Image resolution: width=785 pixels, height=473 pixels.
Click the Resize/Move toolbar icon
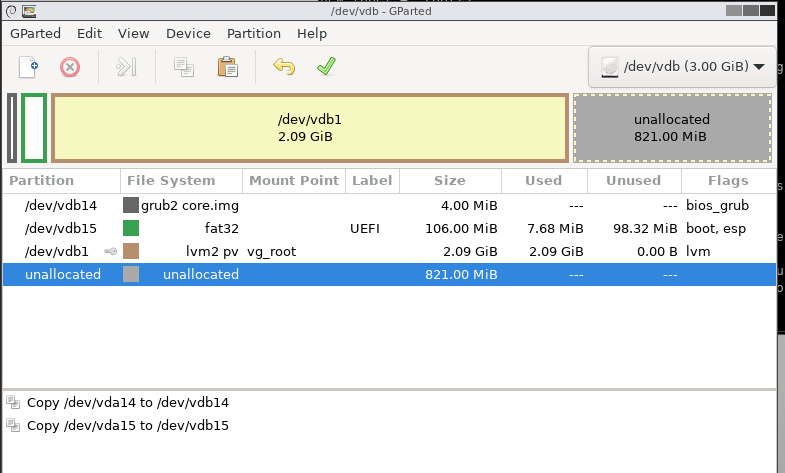[x=125, y=67]
